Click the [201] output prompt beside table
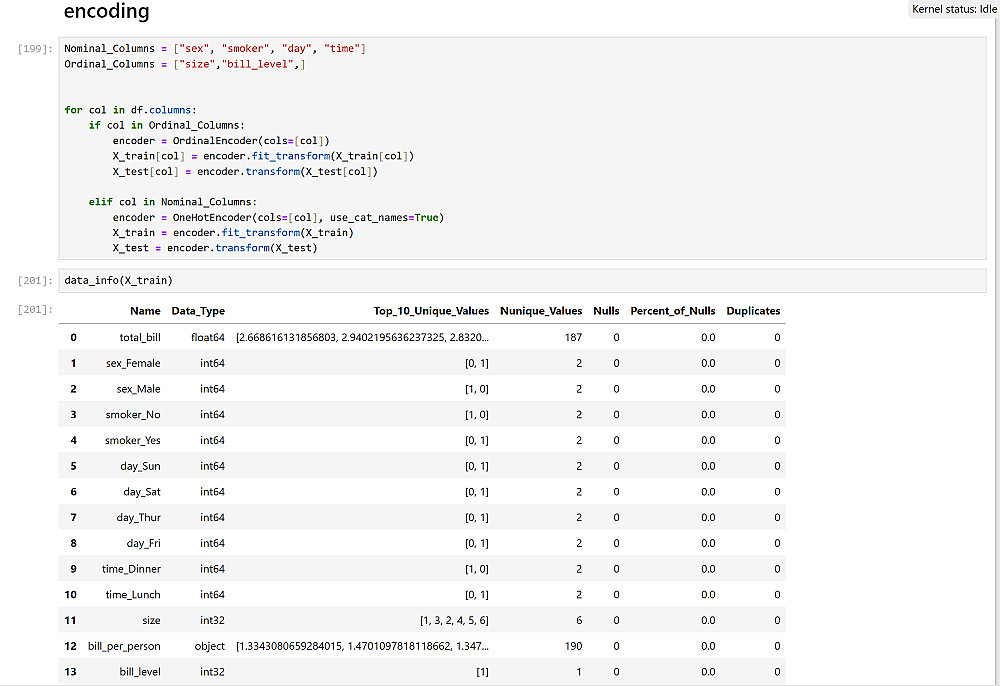The height and width of the screenshot is (686, 1000). [x=35, y=310]
